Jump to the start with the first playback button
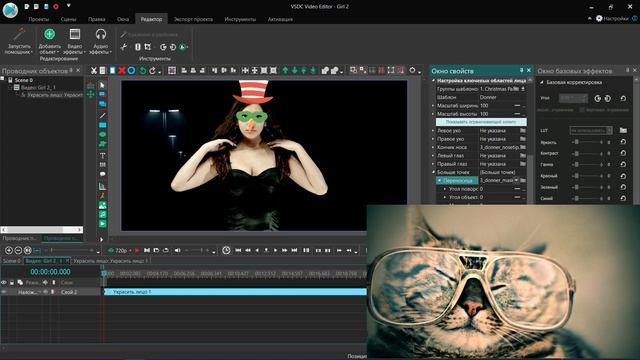This screenshot has width=640, height=360. pos(238,250)
